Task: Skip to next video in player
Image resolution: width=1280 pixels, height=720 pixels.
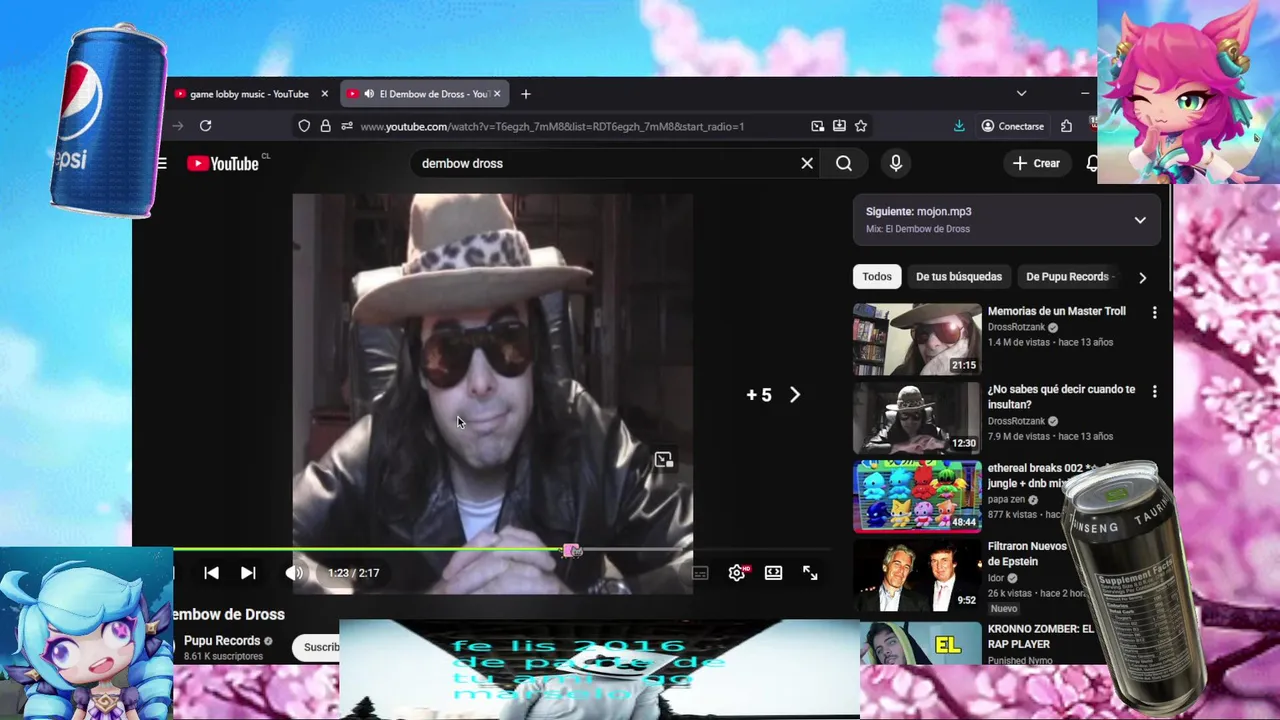Action: [248, 573]
